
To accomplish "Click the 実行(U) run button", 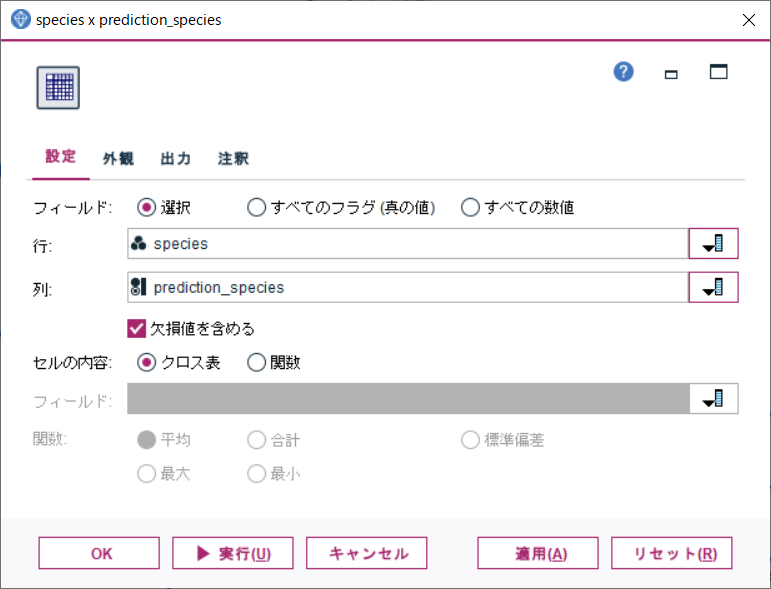I will point(233,553).
